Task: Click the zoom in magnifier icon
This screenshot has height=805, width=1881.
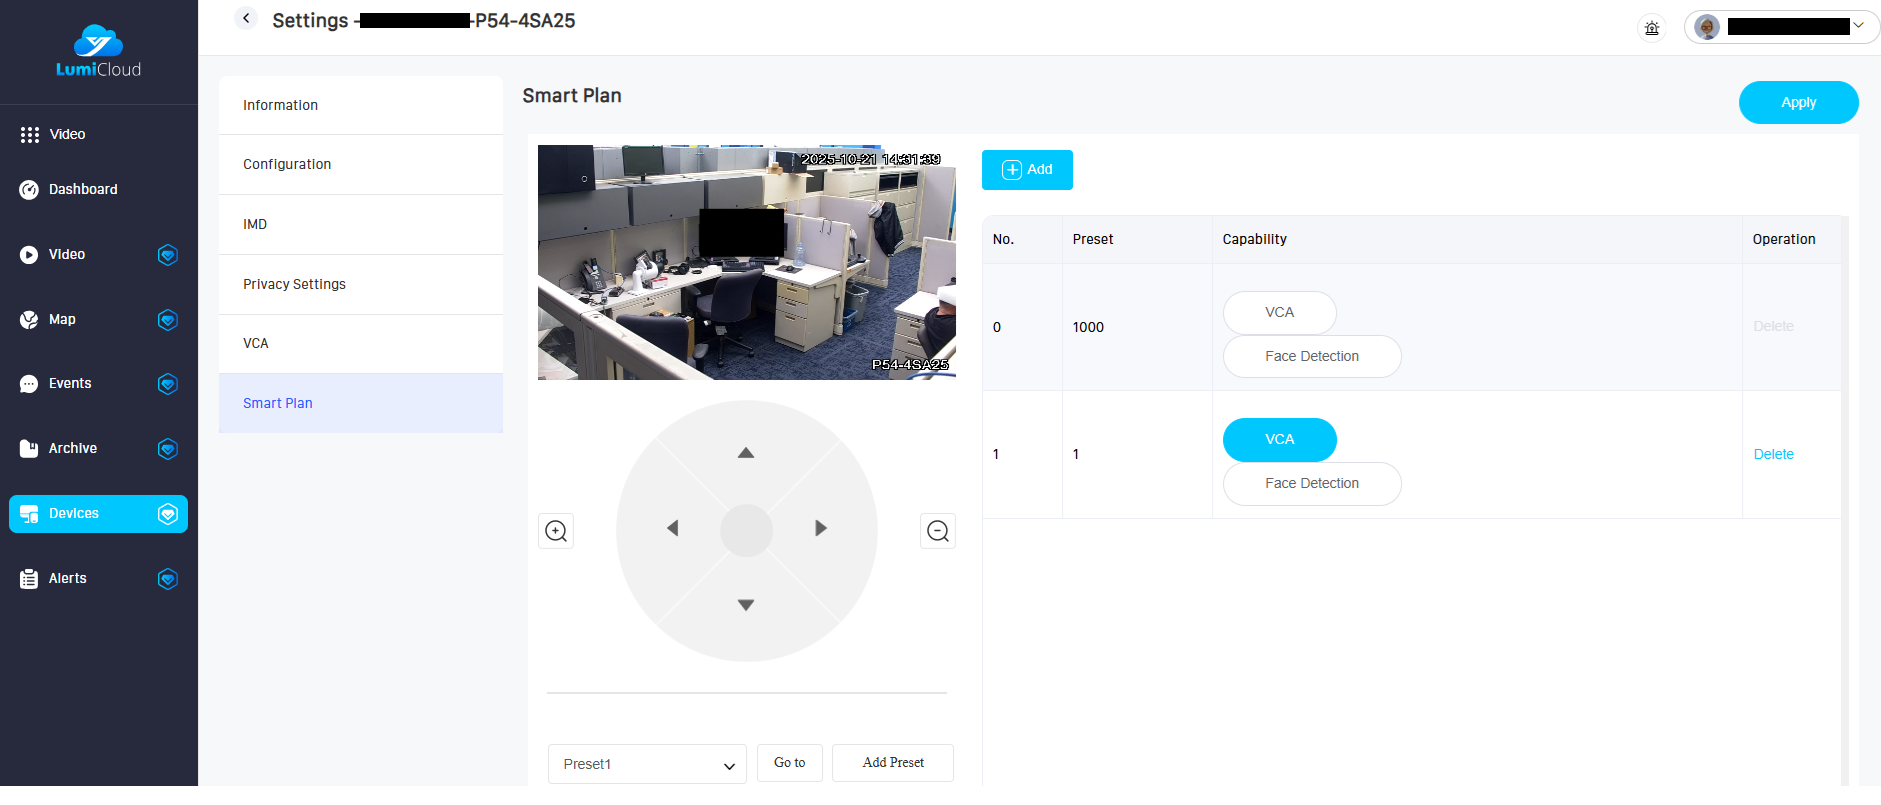Action: click(x=556, y=531)
